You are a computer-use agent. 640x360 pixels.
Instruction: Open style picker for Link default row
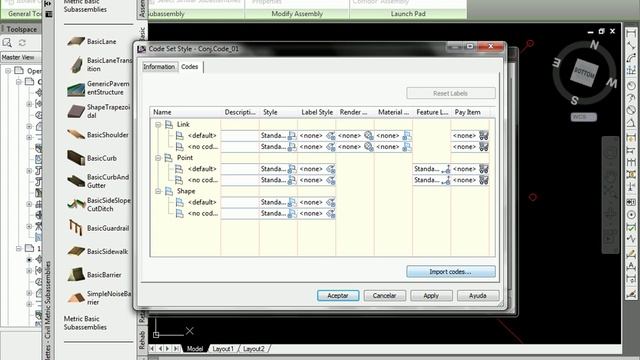coord(292,136)
